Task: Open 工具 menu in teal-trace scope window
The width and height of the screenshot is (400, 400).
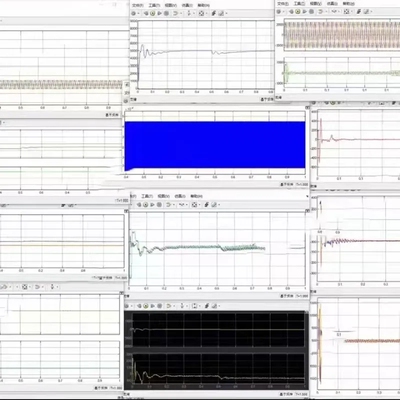Action: point(147,196)
